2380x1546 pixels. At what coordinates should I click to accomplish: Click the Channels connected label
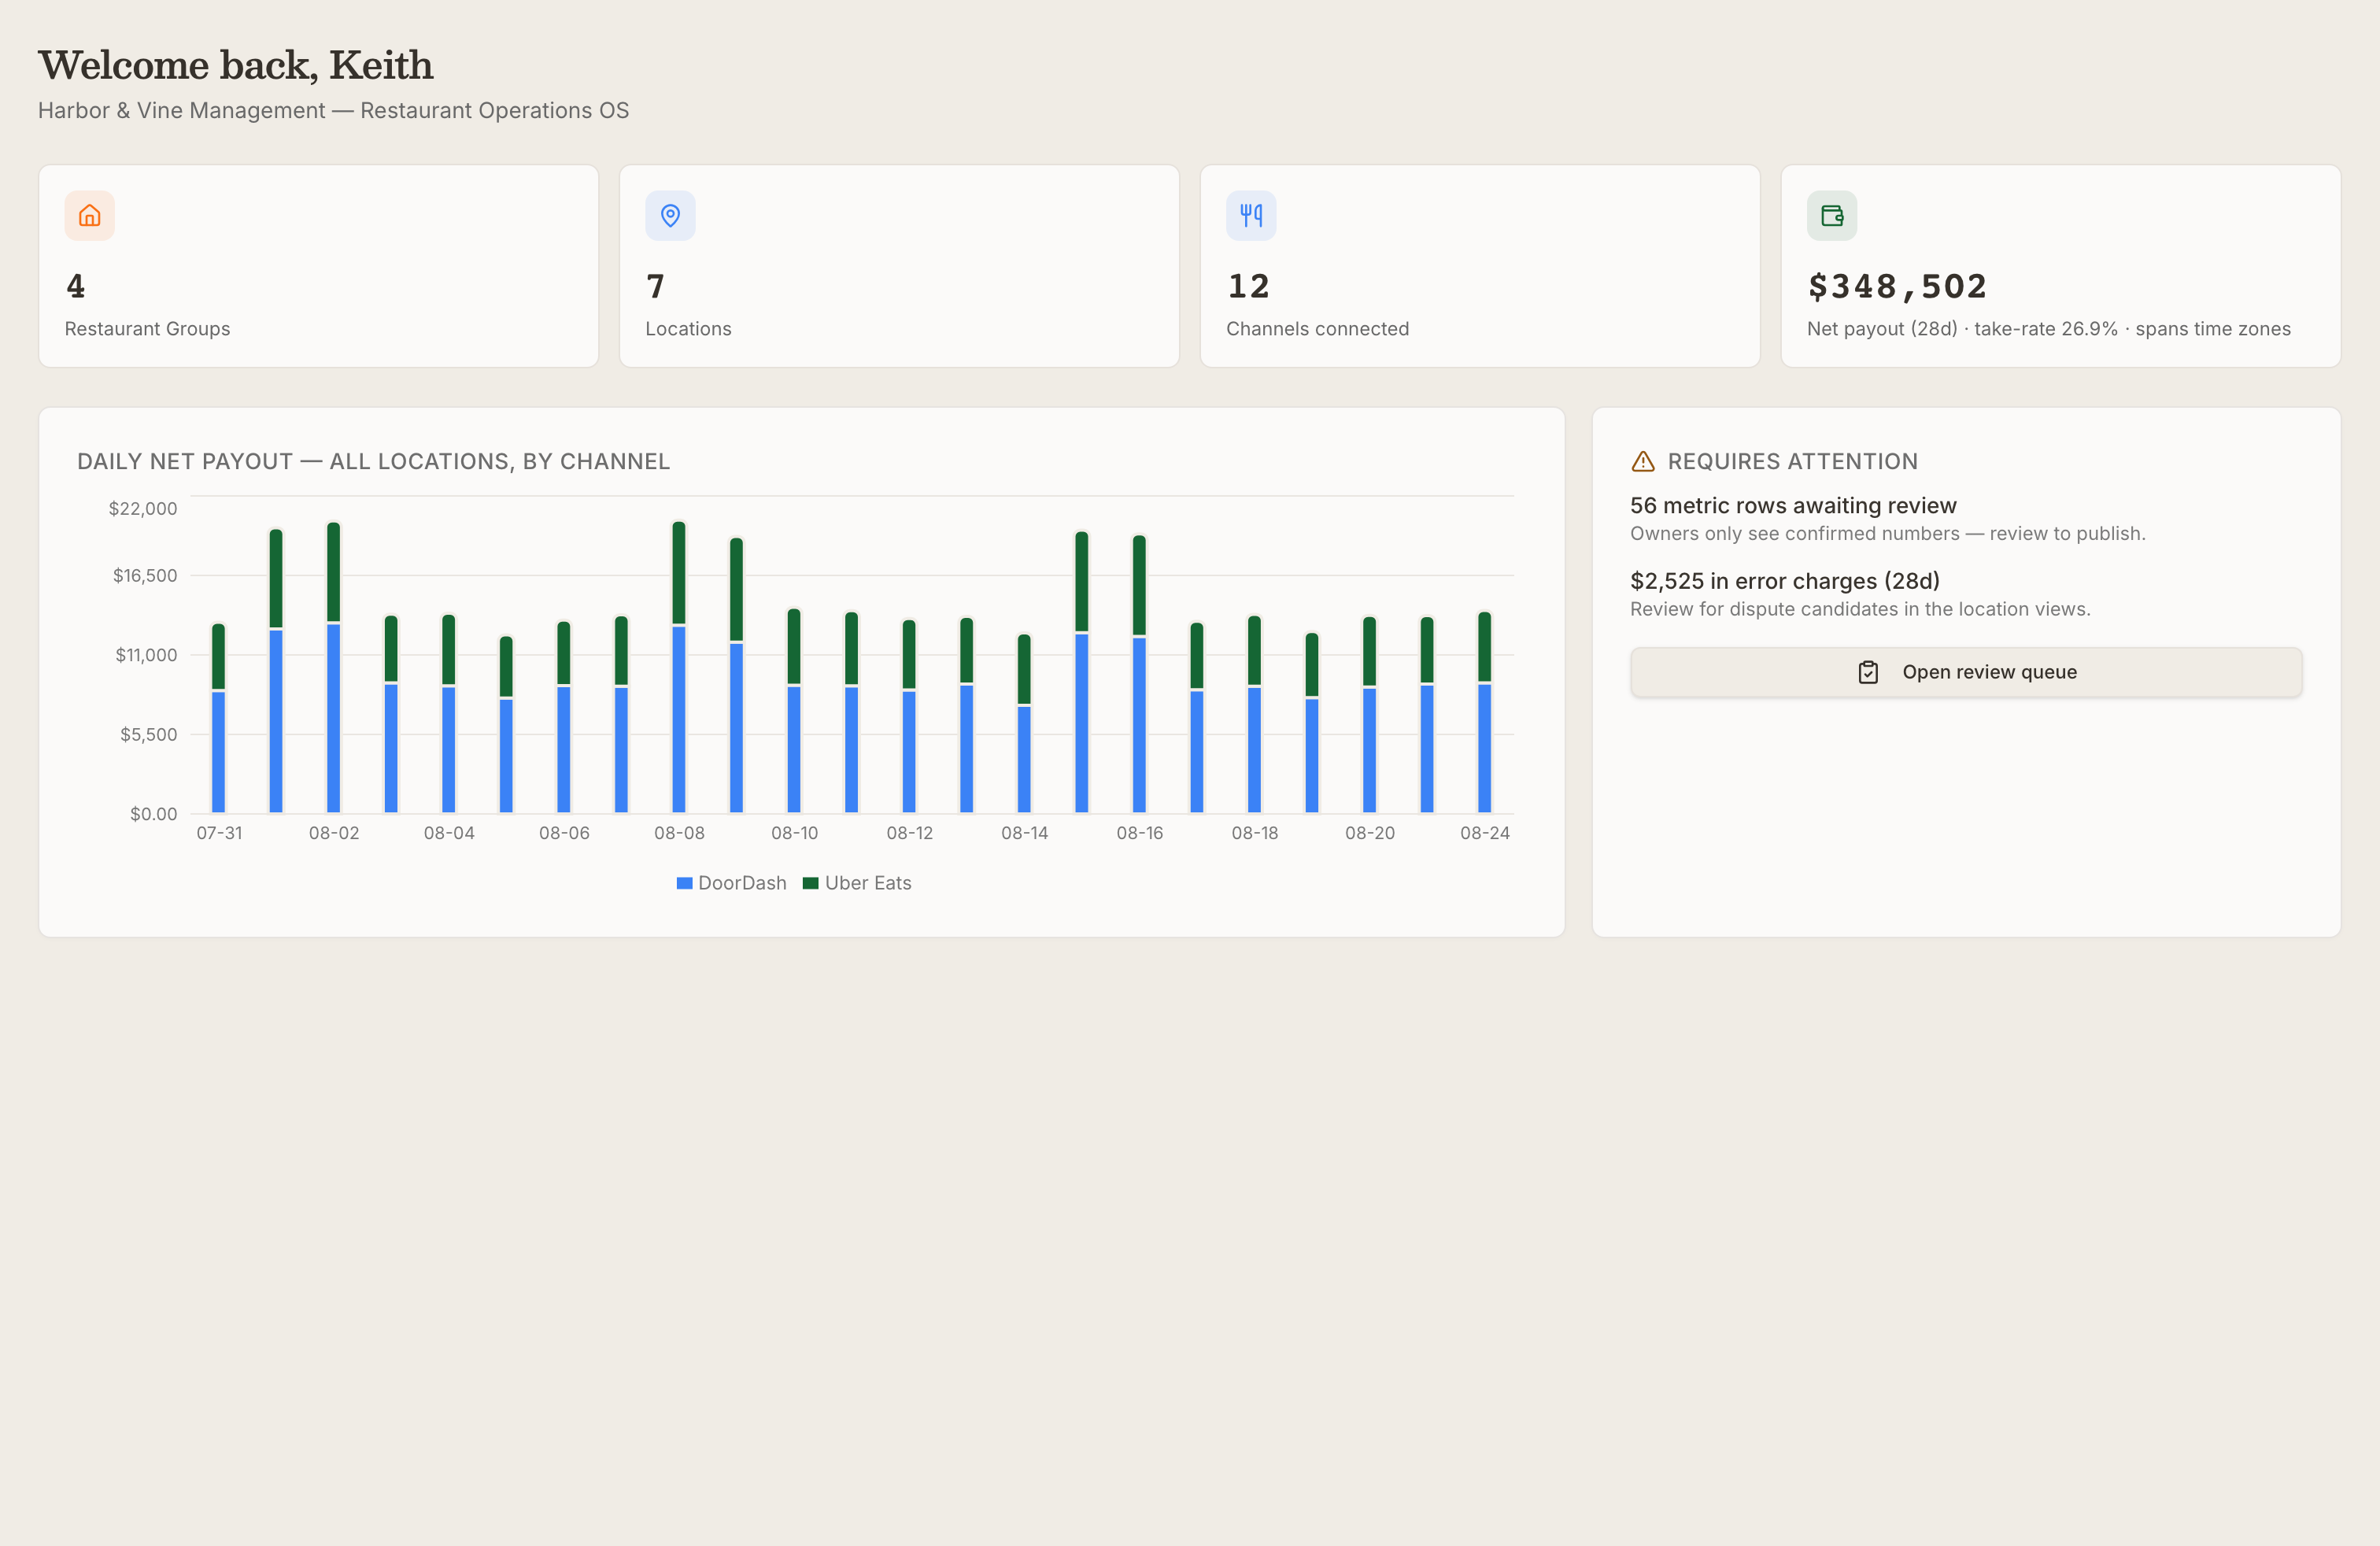coord(1318,329)
